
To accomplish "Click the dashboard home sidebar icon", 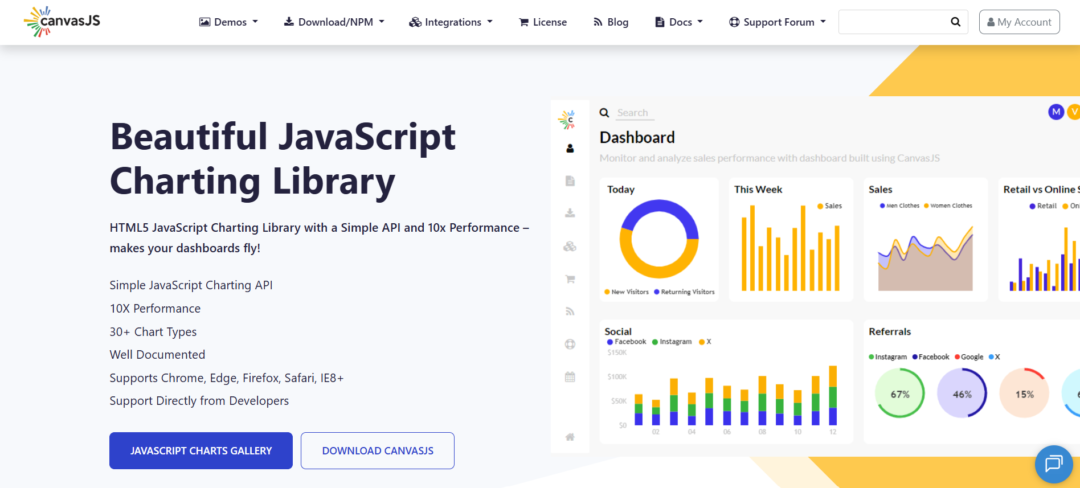I will click(x=570, y=436).
